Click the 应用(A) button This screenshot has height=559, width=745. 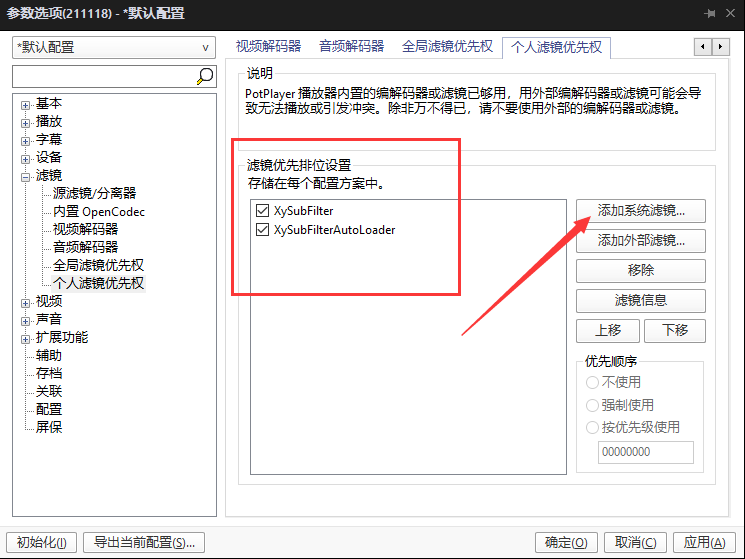[704, 542]
